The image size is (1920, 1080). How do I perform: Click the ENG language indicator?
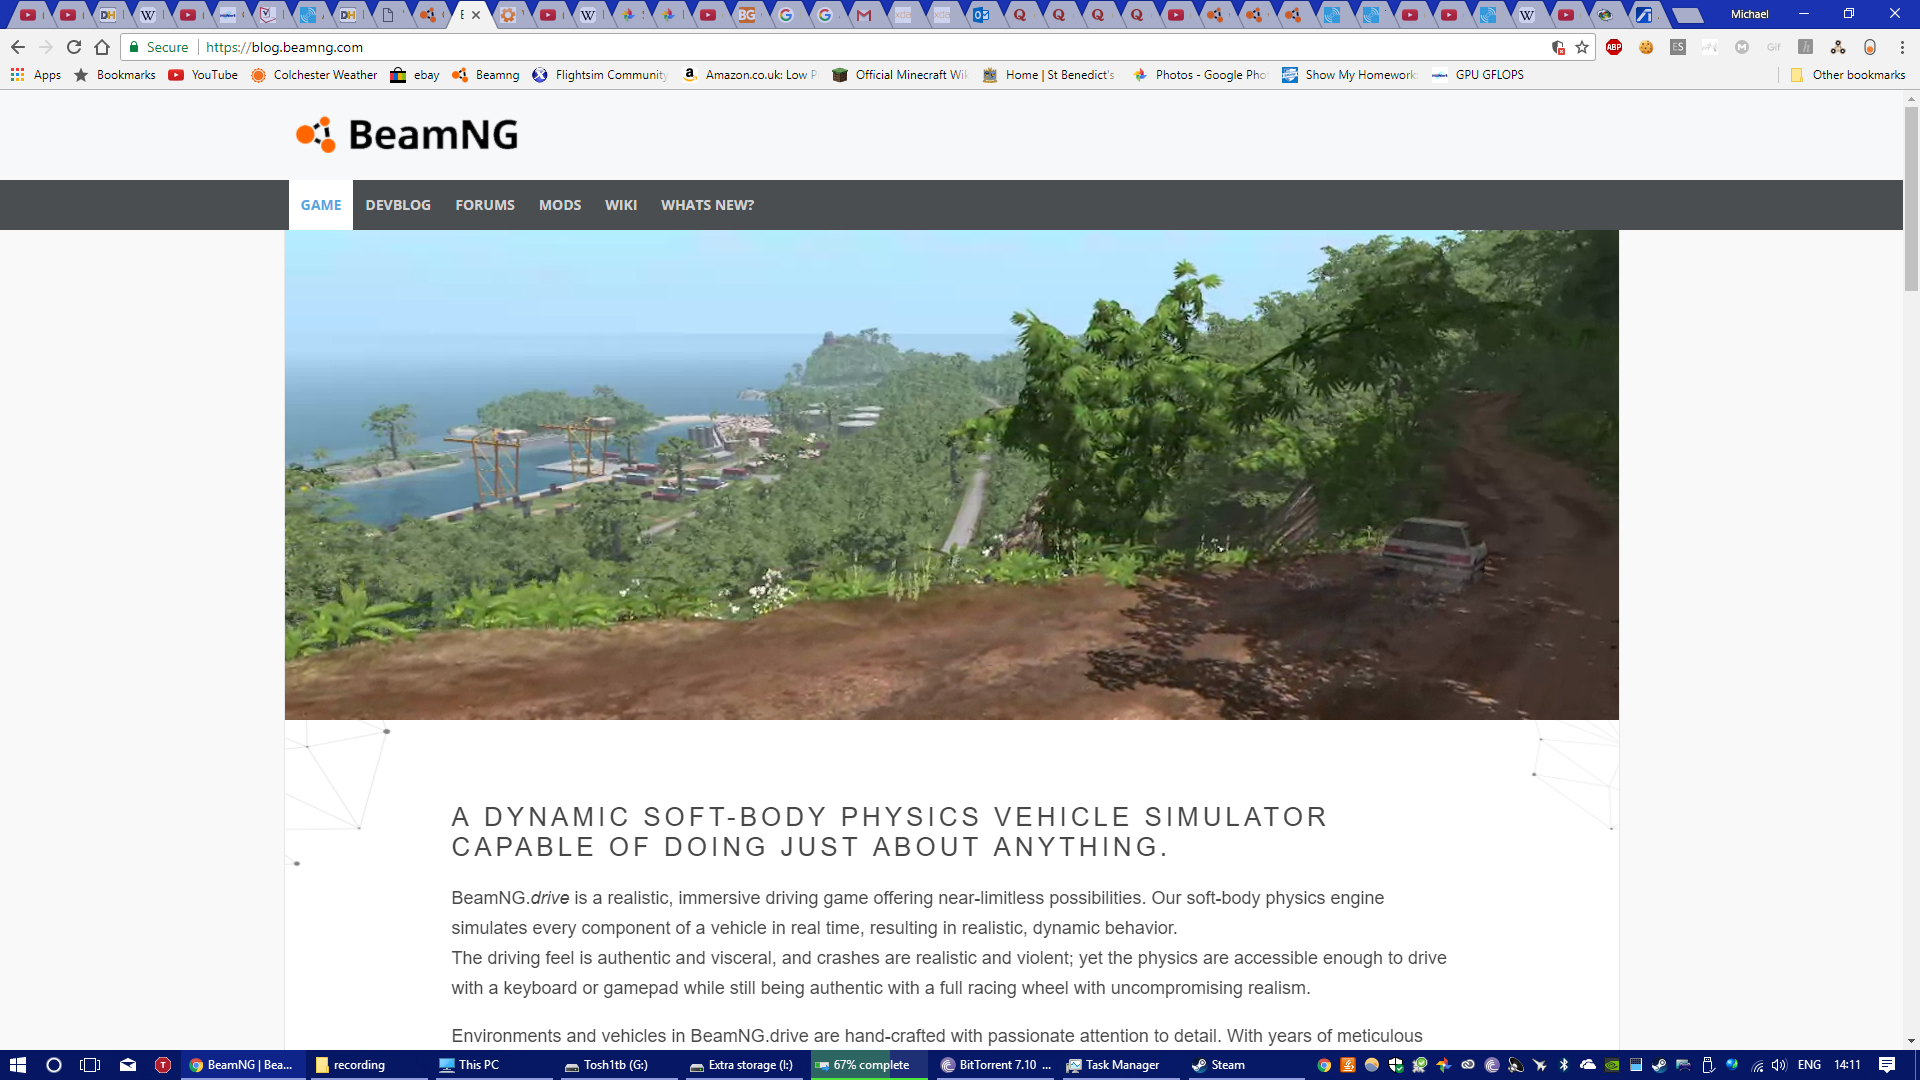(x=1809, y=1065)
